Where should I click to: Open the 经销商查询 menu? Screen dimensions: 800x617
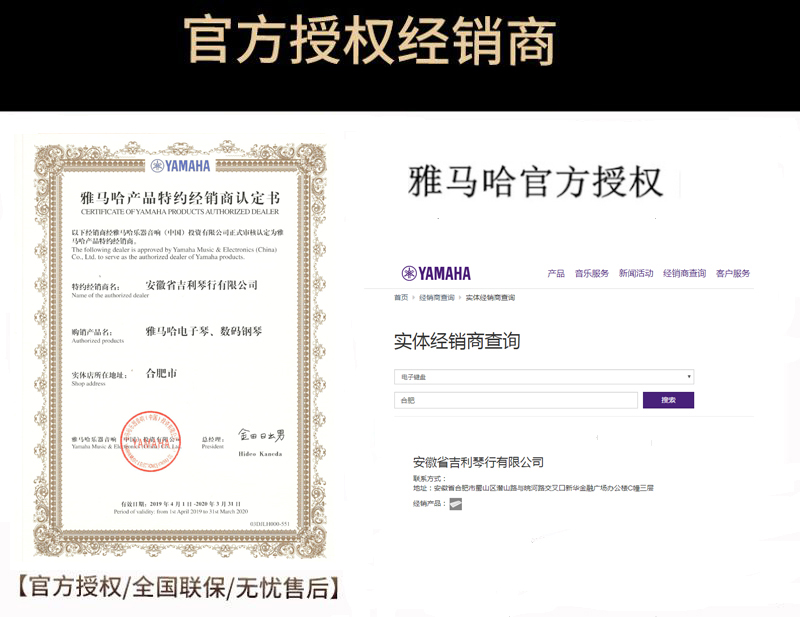click(x=684, y=274)
